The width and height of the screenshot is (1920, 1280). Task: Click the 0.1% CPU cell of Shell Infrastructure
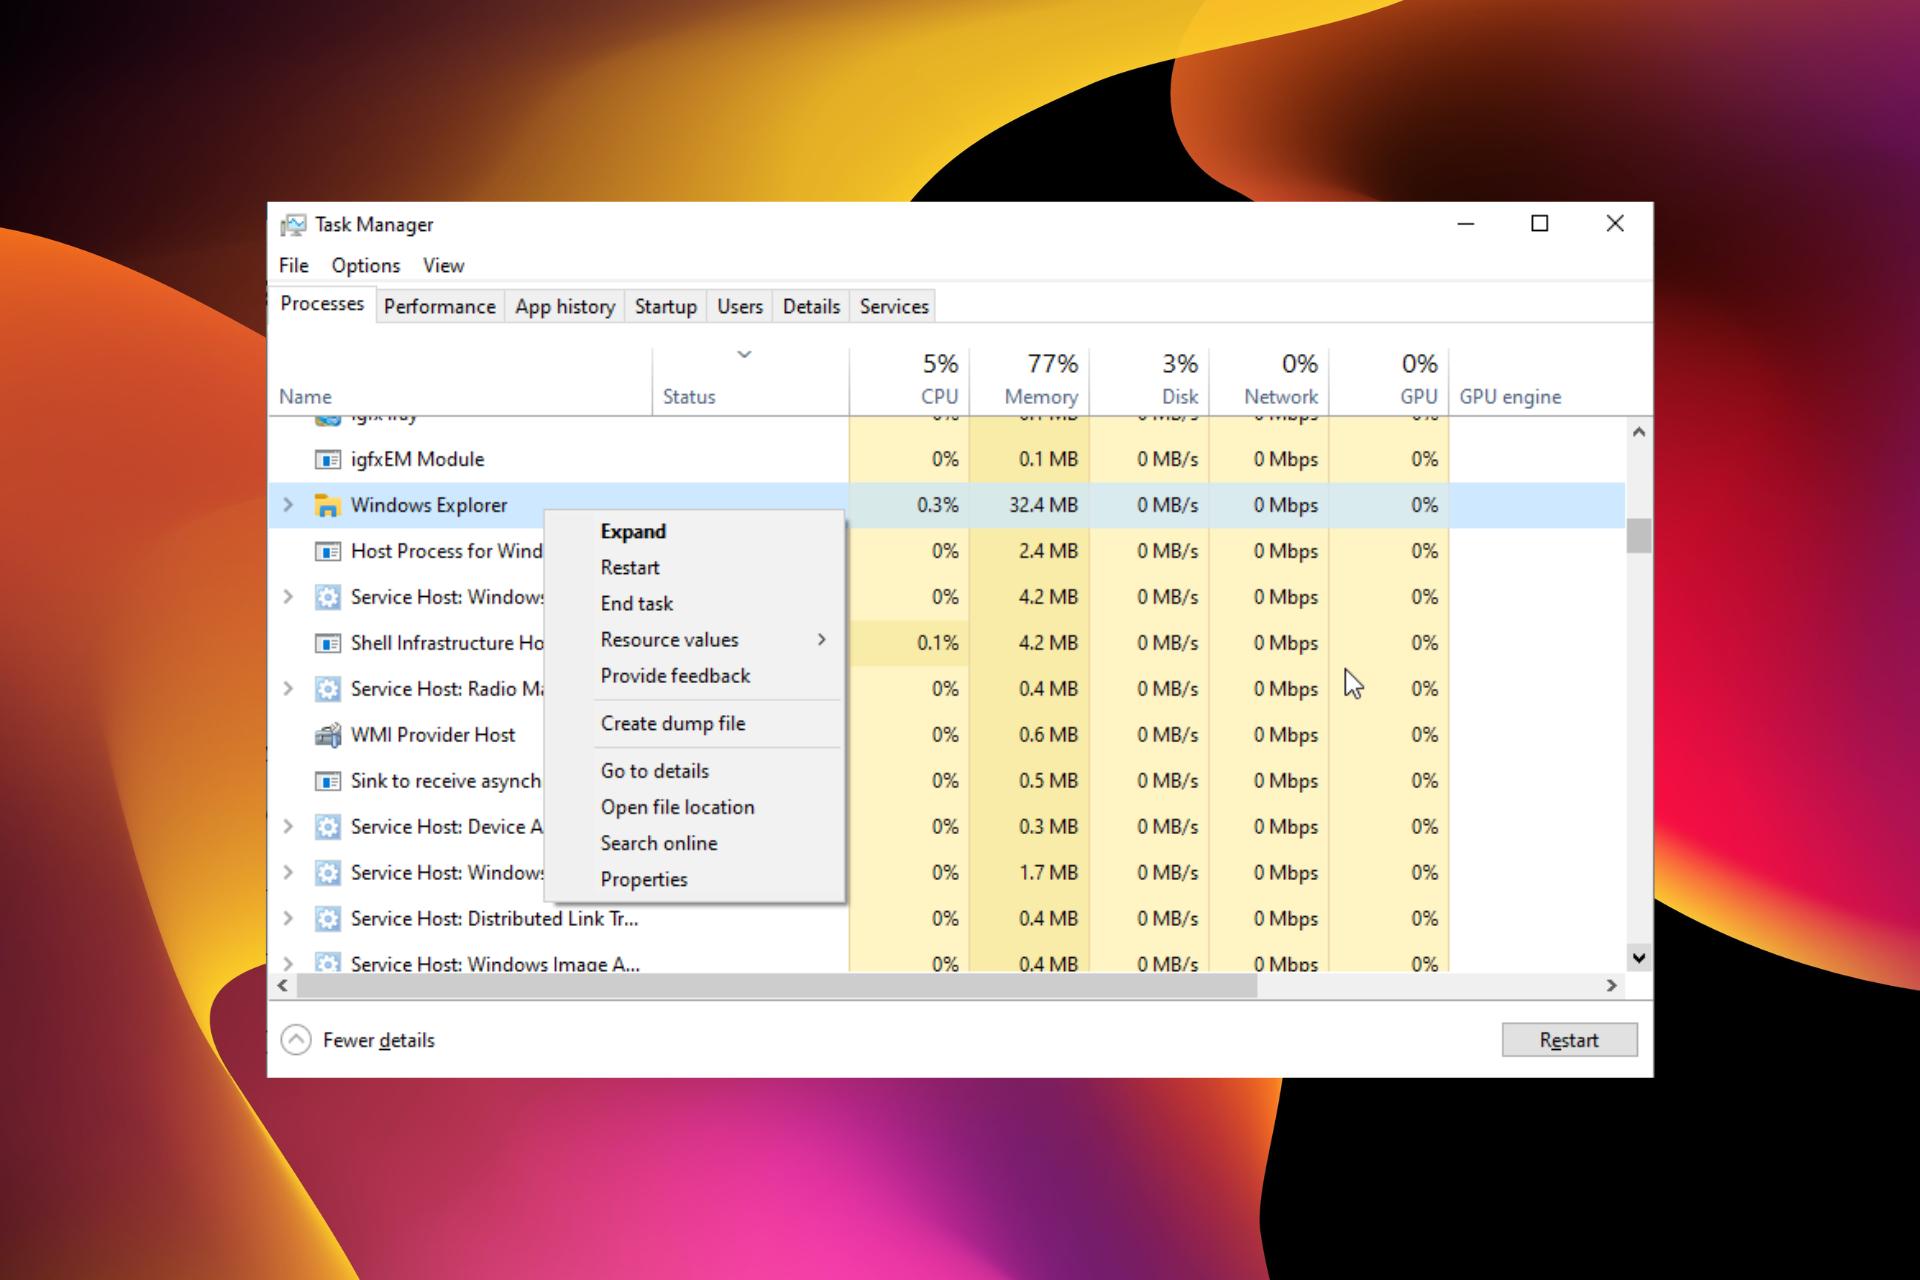tap(909, 643)
